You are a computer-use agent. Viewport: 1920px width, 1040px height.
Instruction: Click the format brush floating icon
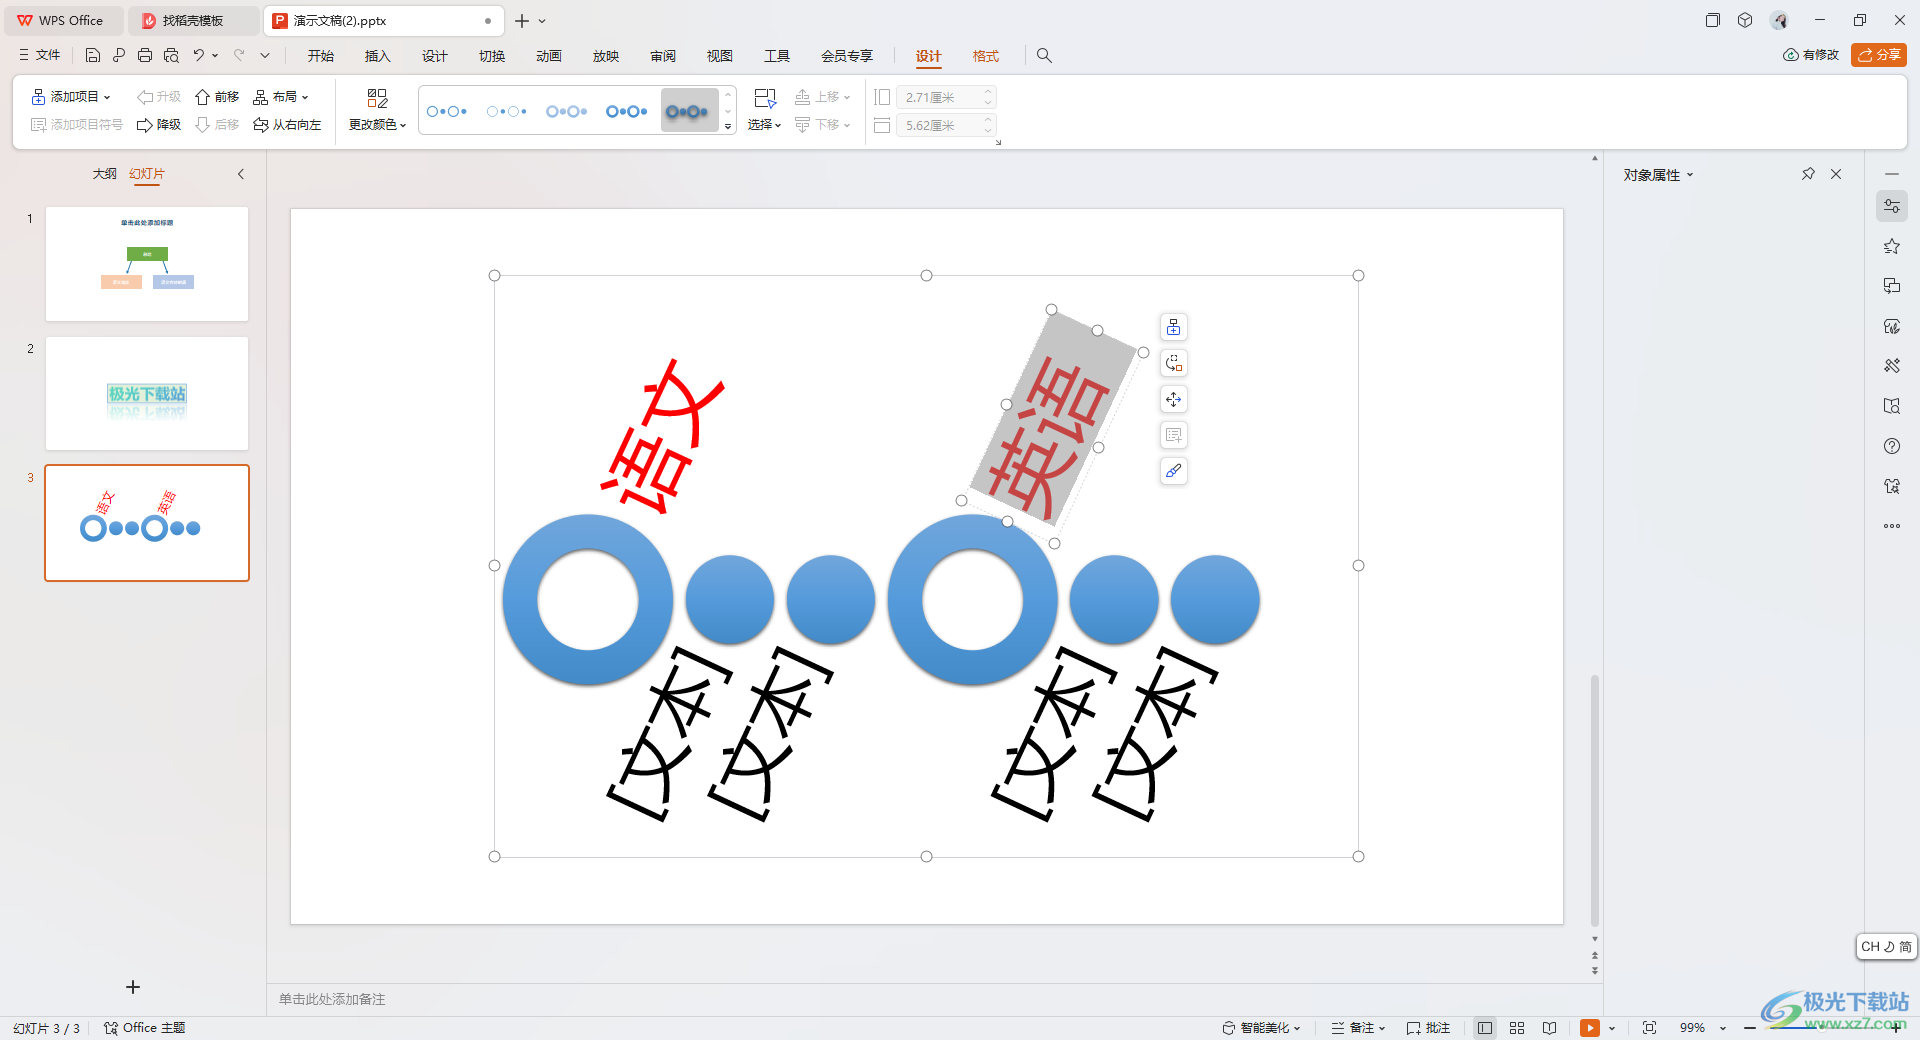[x=1174, y=471]
